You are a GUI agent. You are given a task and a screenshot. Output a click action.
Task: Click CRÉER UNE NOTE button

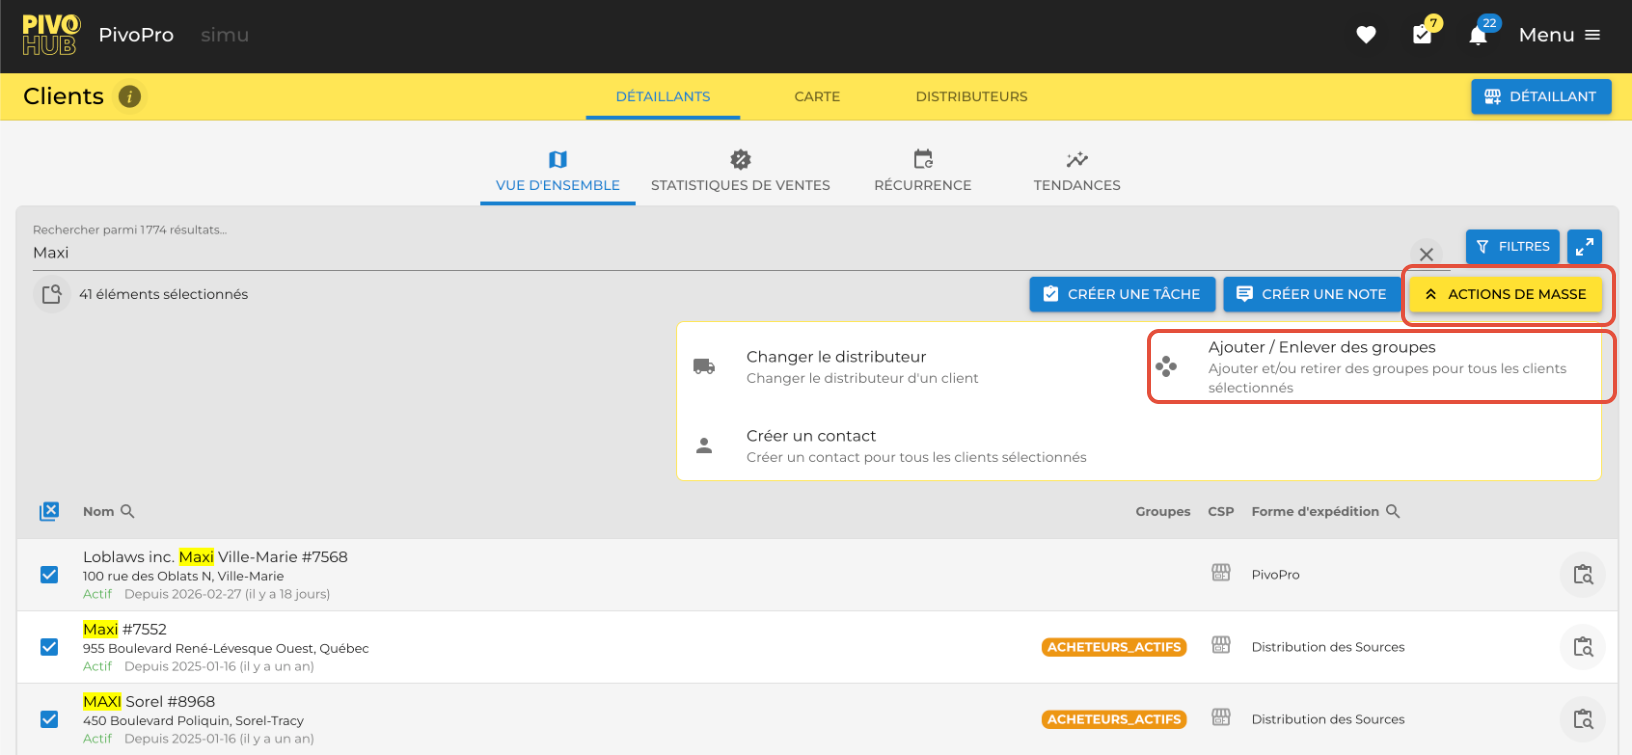point(1312,294)
